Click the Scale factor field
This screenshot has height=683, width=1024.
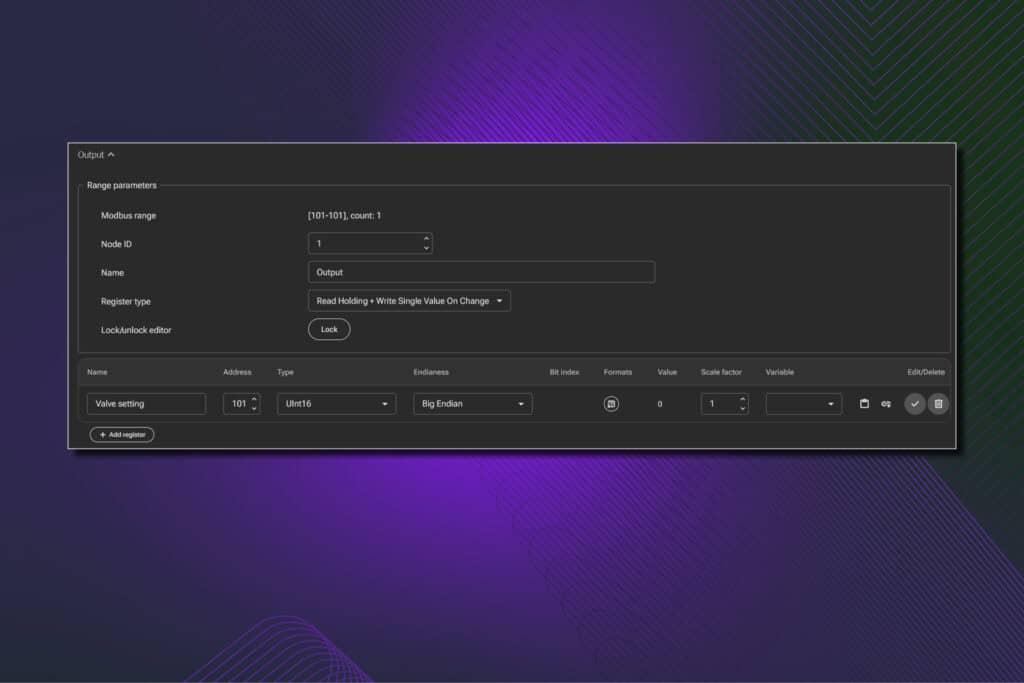[x=724, y=404]
